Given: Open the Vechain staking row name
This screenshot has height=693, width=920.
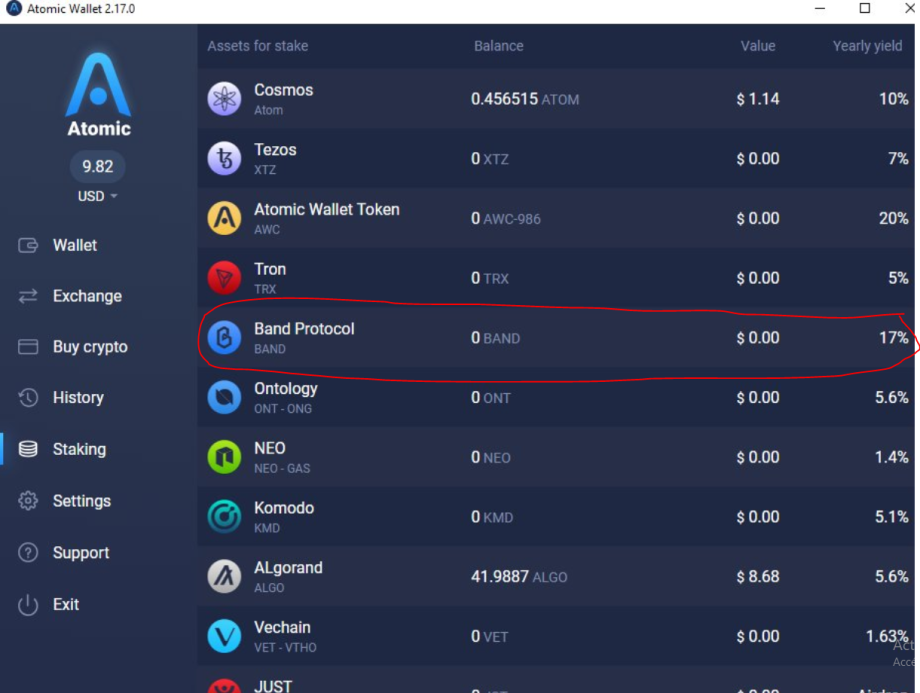Looking at the screenshot, I should (282, 628).
